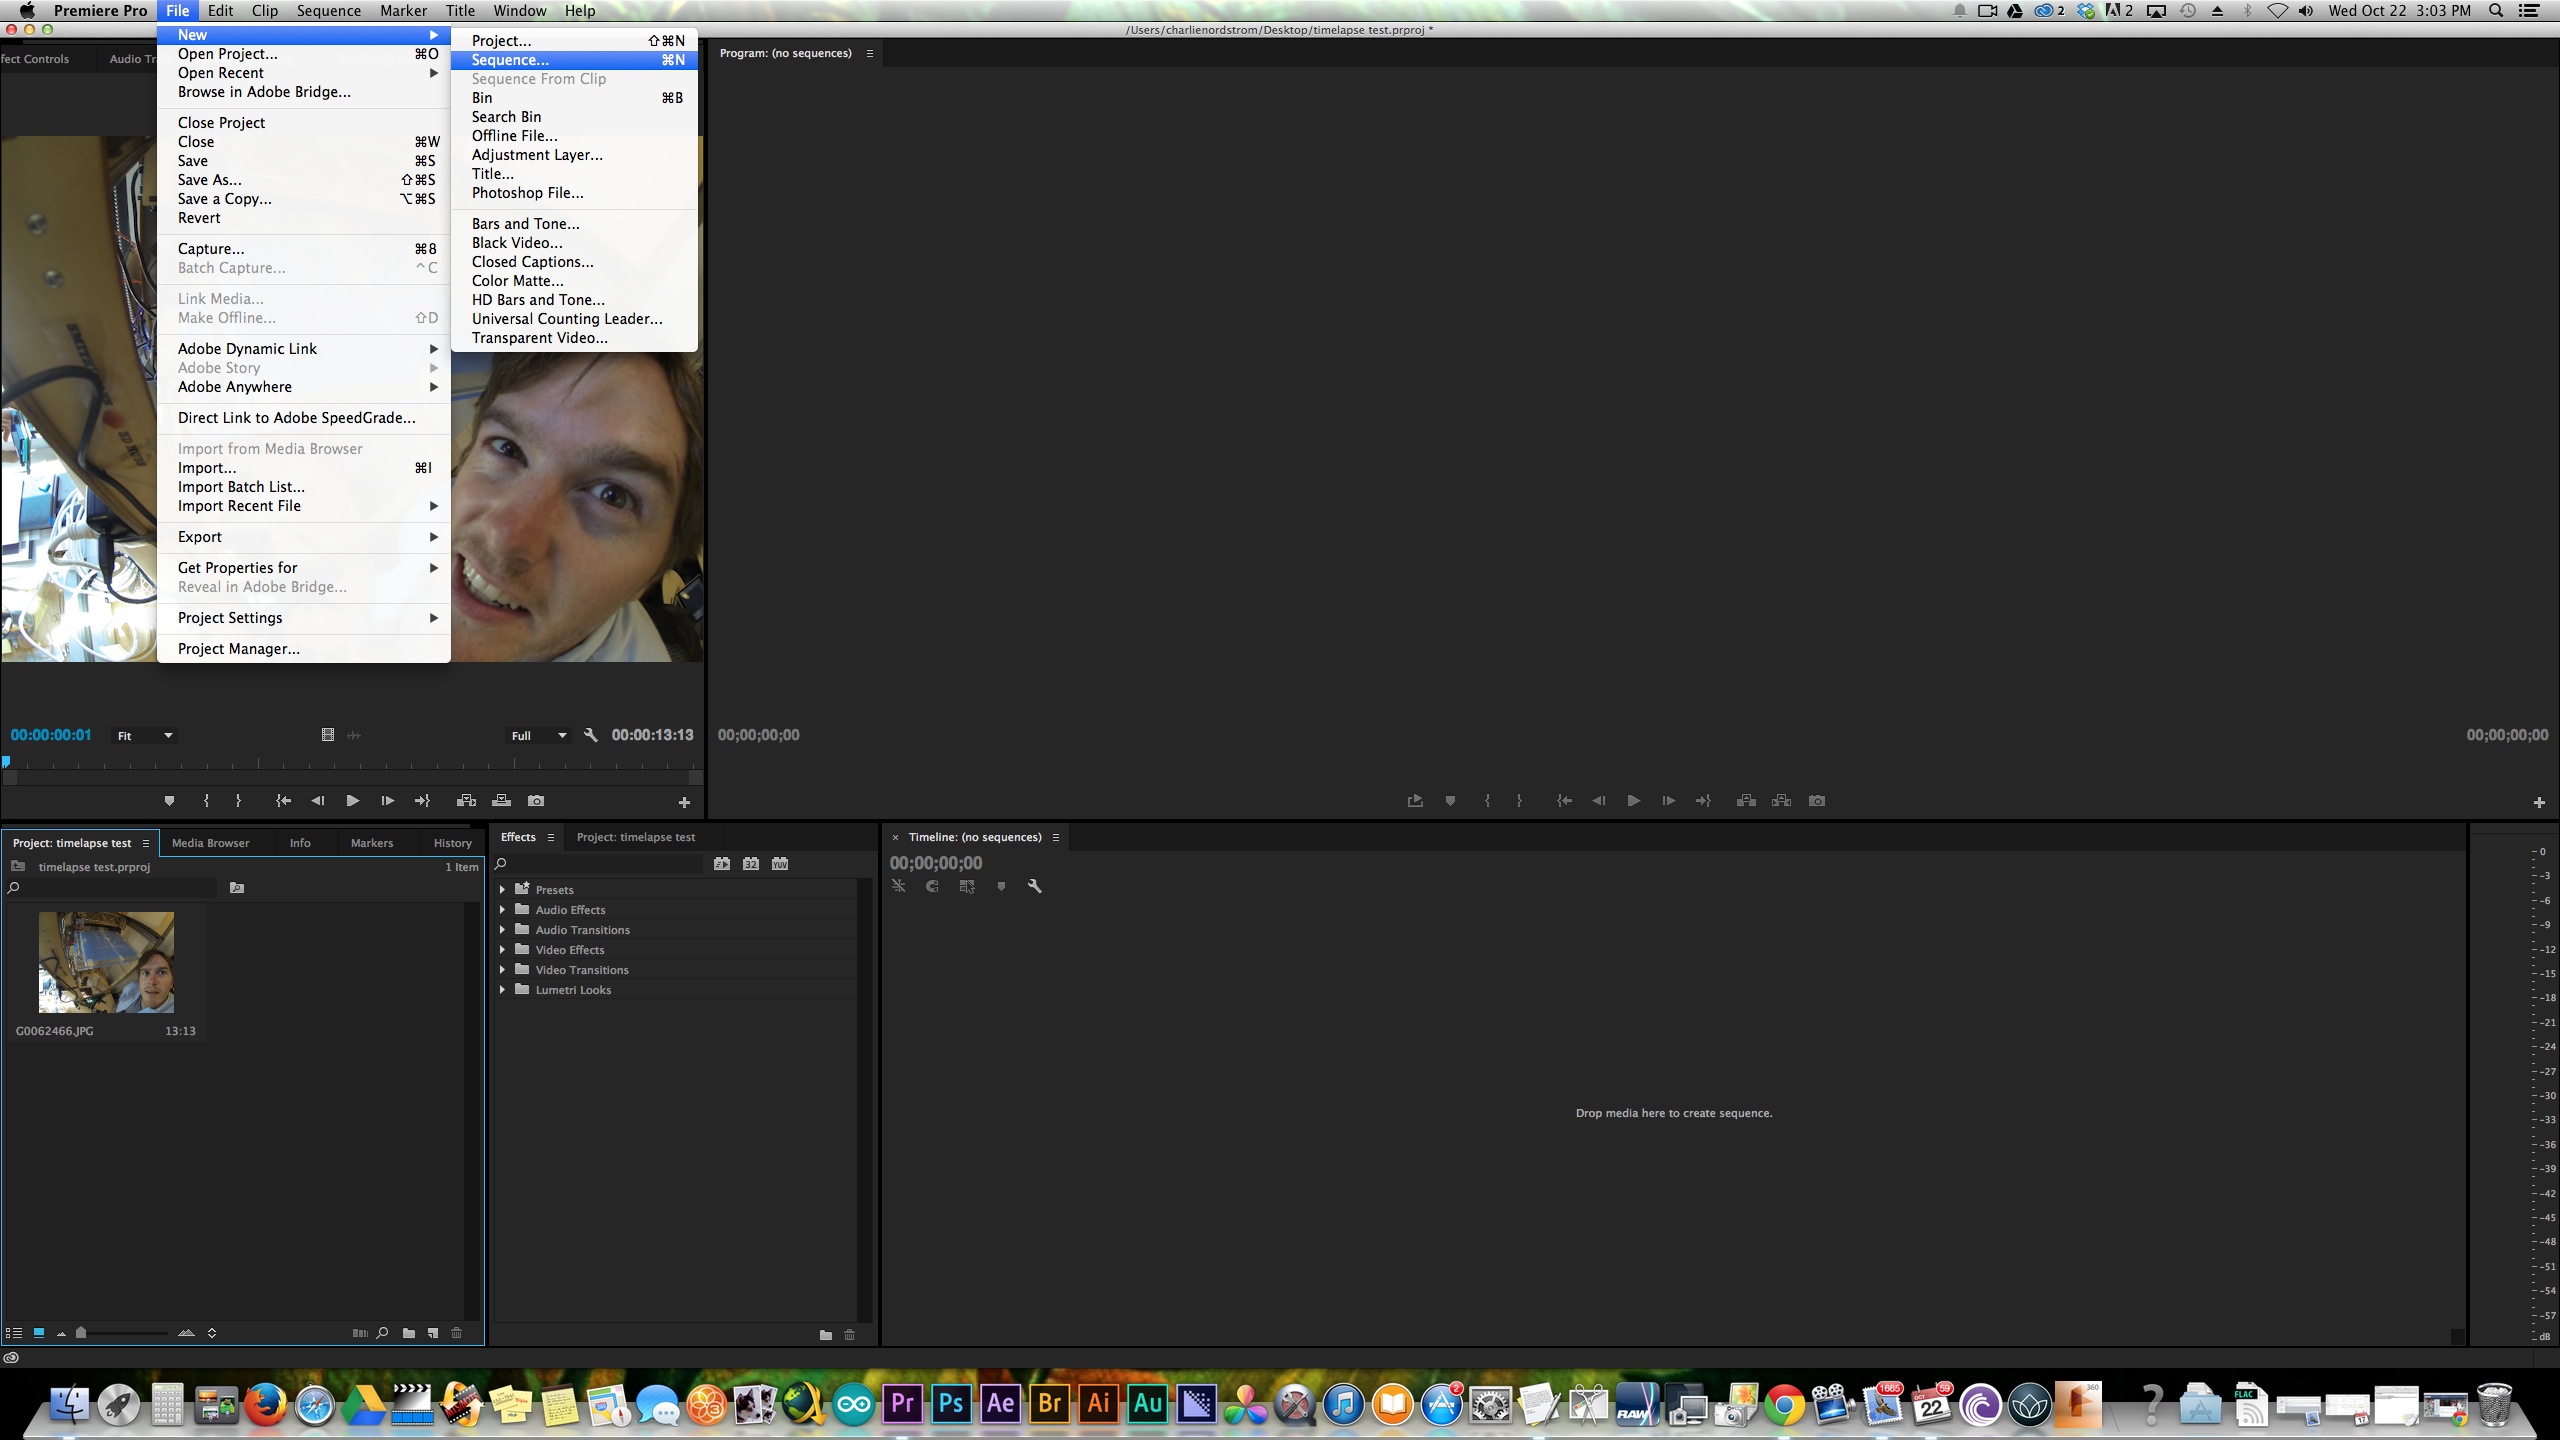Open Source monitor settings wrench

click(x=591, y=735)
